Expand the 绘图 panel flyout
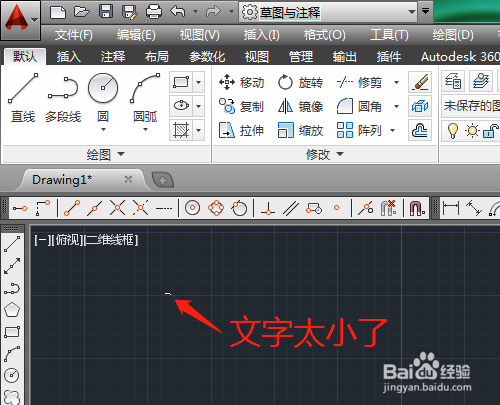500x405 pixels. point(105,154)
